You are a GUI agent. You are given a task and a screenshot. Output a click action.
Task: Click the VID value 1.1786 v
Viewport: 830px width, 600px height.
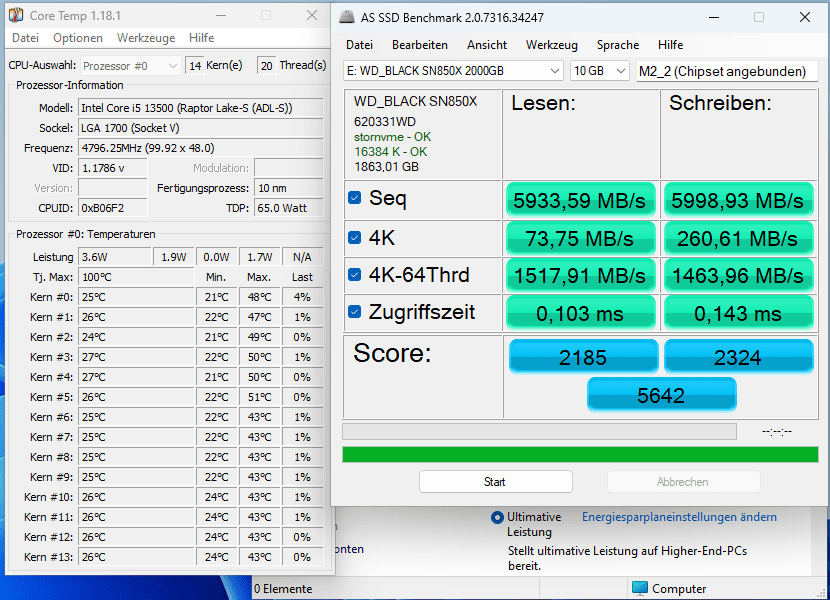click(x=113, y=168)
